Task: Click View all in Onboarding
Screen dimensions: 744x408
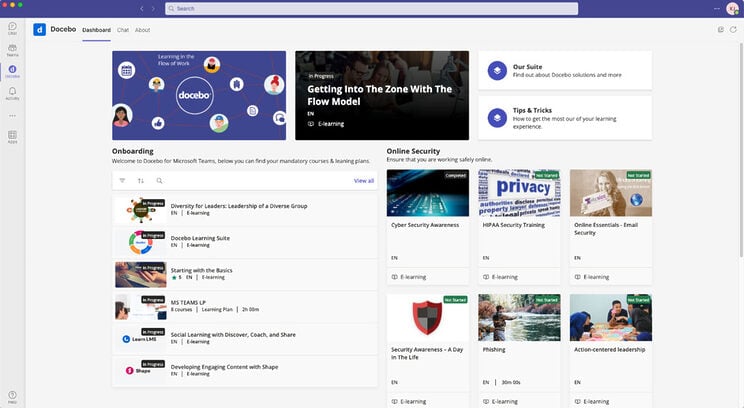Action: click(x=364, y=181)
